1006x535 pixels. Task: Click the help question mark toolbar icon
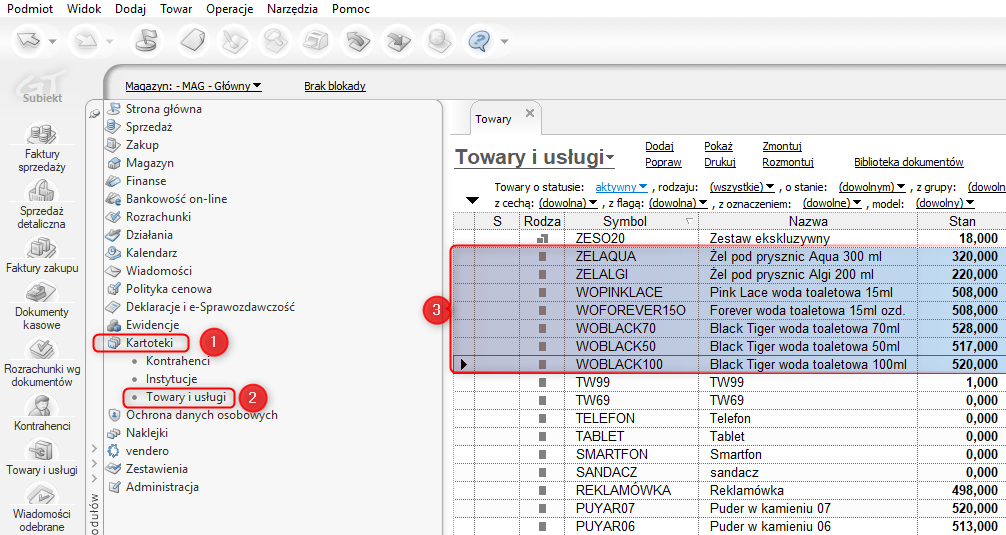pyautogui.click(x=482, y=41)
